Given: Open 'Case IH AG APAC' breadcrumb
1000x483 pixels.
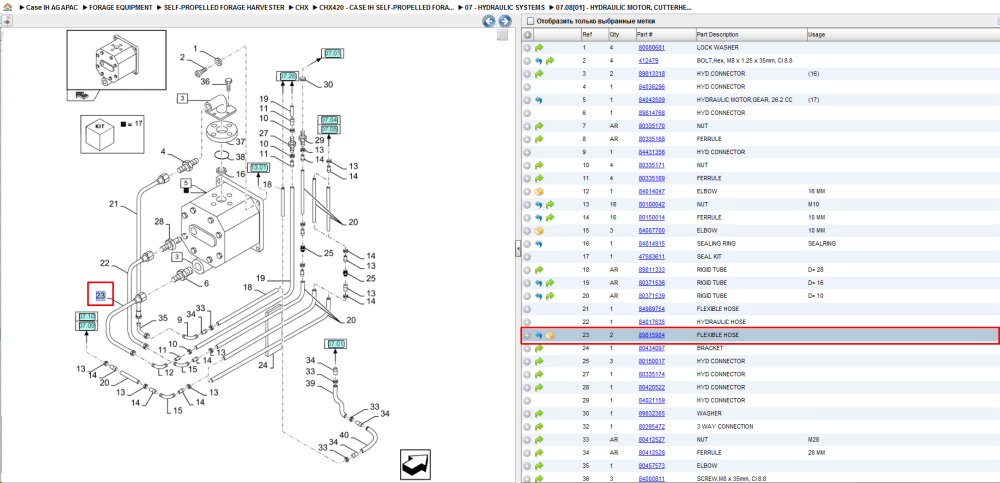Looking at the screenshot, I should point(52,8).
